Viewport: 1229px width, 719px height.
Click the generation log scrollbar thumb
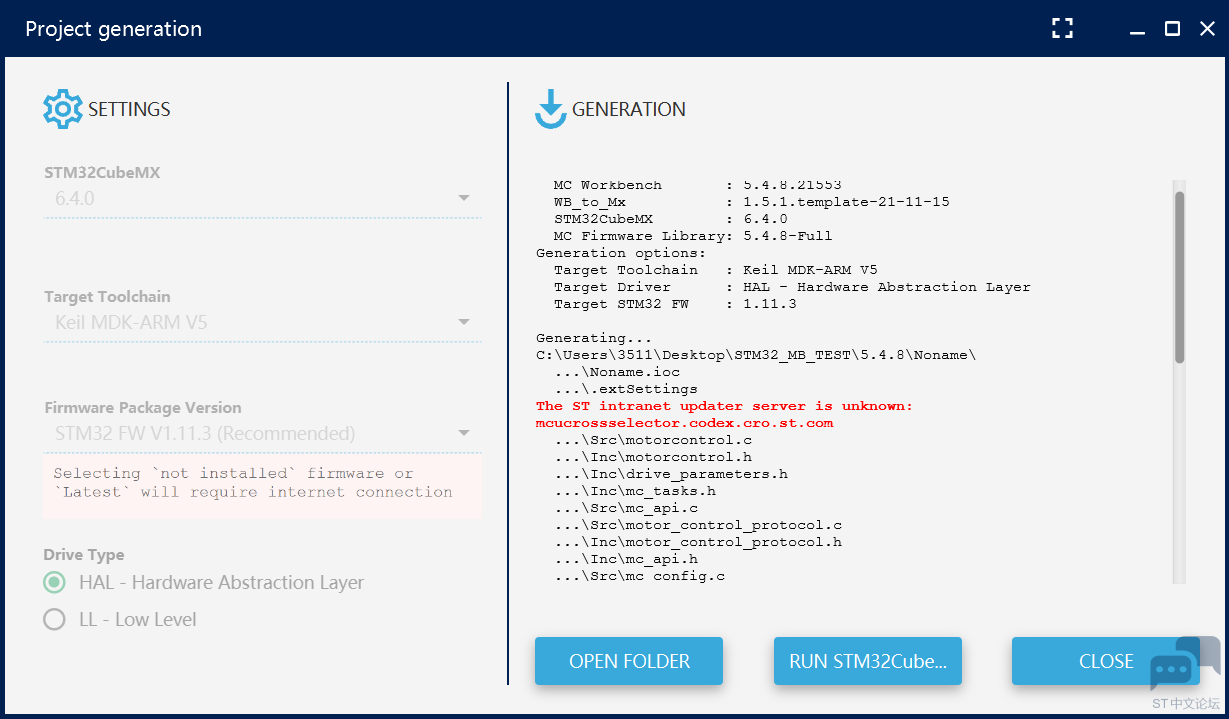point(1179,277)
